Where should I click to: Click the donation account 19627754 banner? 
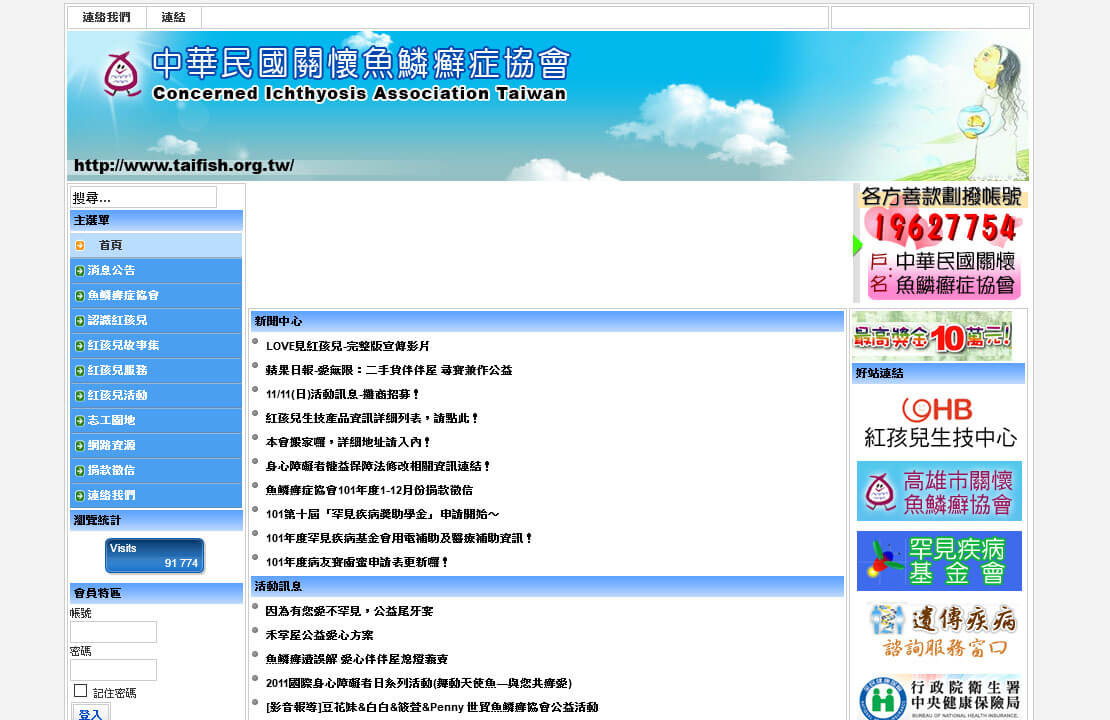pos(941,243)
